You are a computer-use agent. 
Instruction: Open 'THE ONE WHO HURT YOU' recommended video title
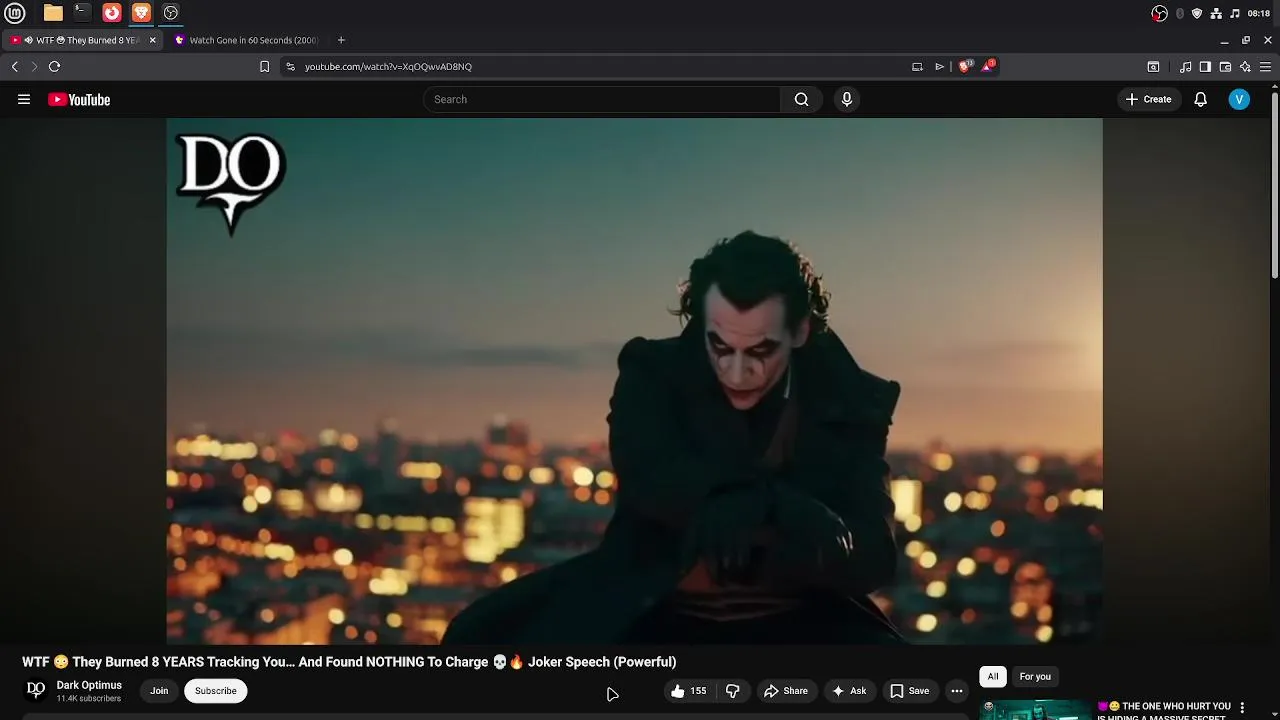point(1164,711)
